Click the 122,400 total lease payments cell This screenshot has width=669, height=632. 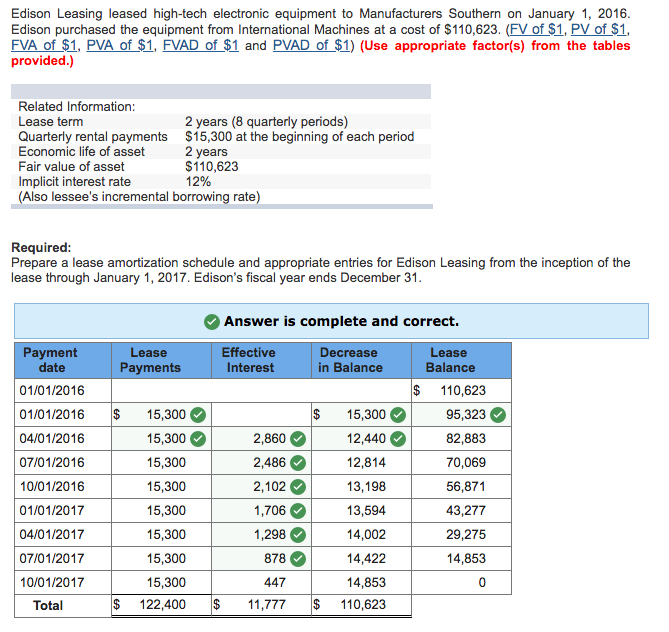pyautogui.click(x=162, y=605)
